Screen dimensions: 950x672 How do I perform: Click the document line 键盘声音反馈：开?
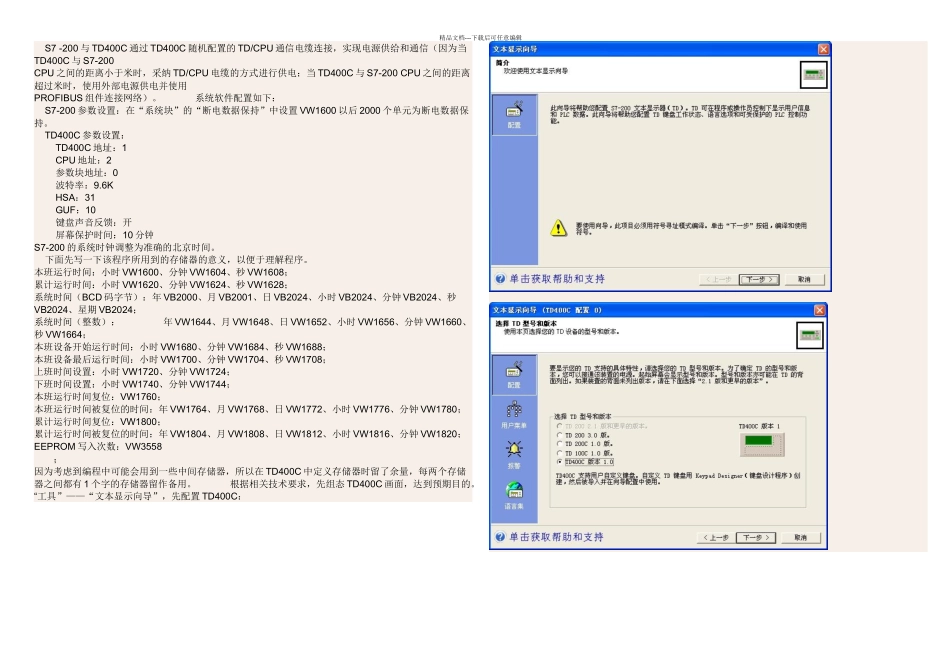tap(93, 222)
